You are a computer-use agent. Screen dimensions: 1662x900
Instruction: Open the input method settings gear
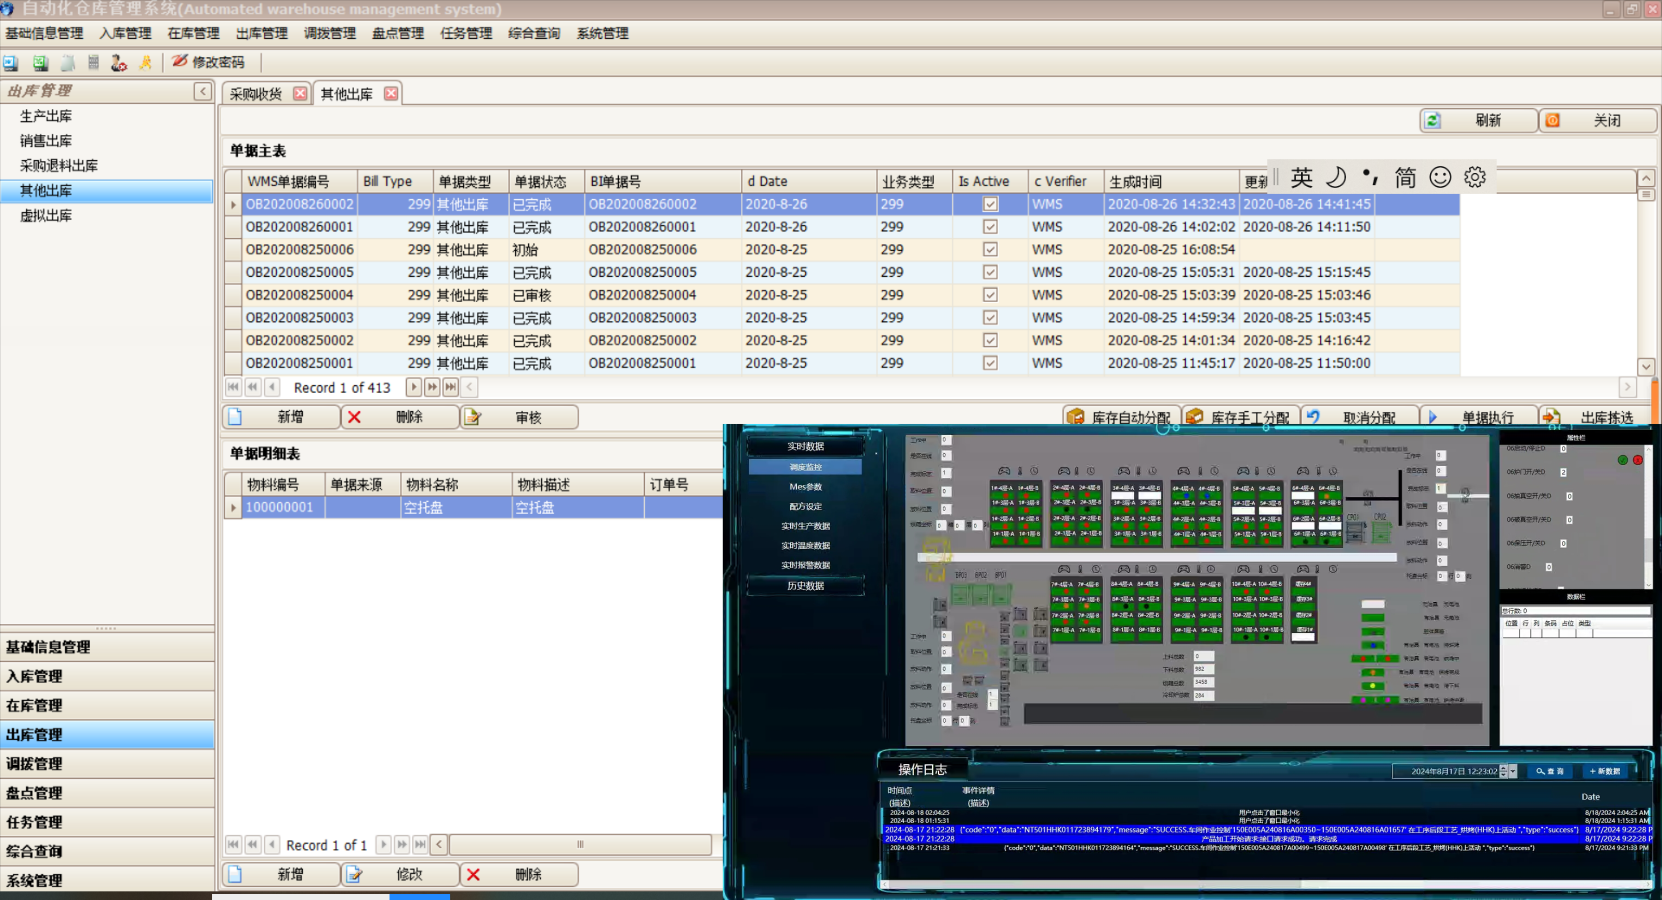1474,177
